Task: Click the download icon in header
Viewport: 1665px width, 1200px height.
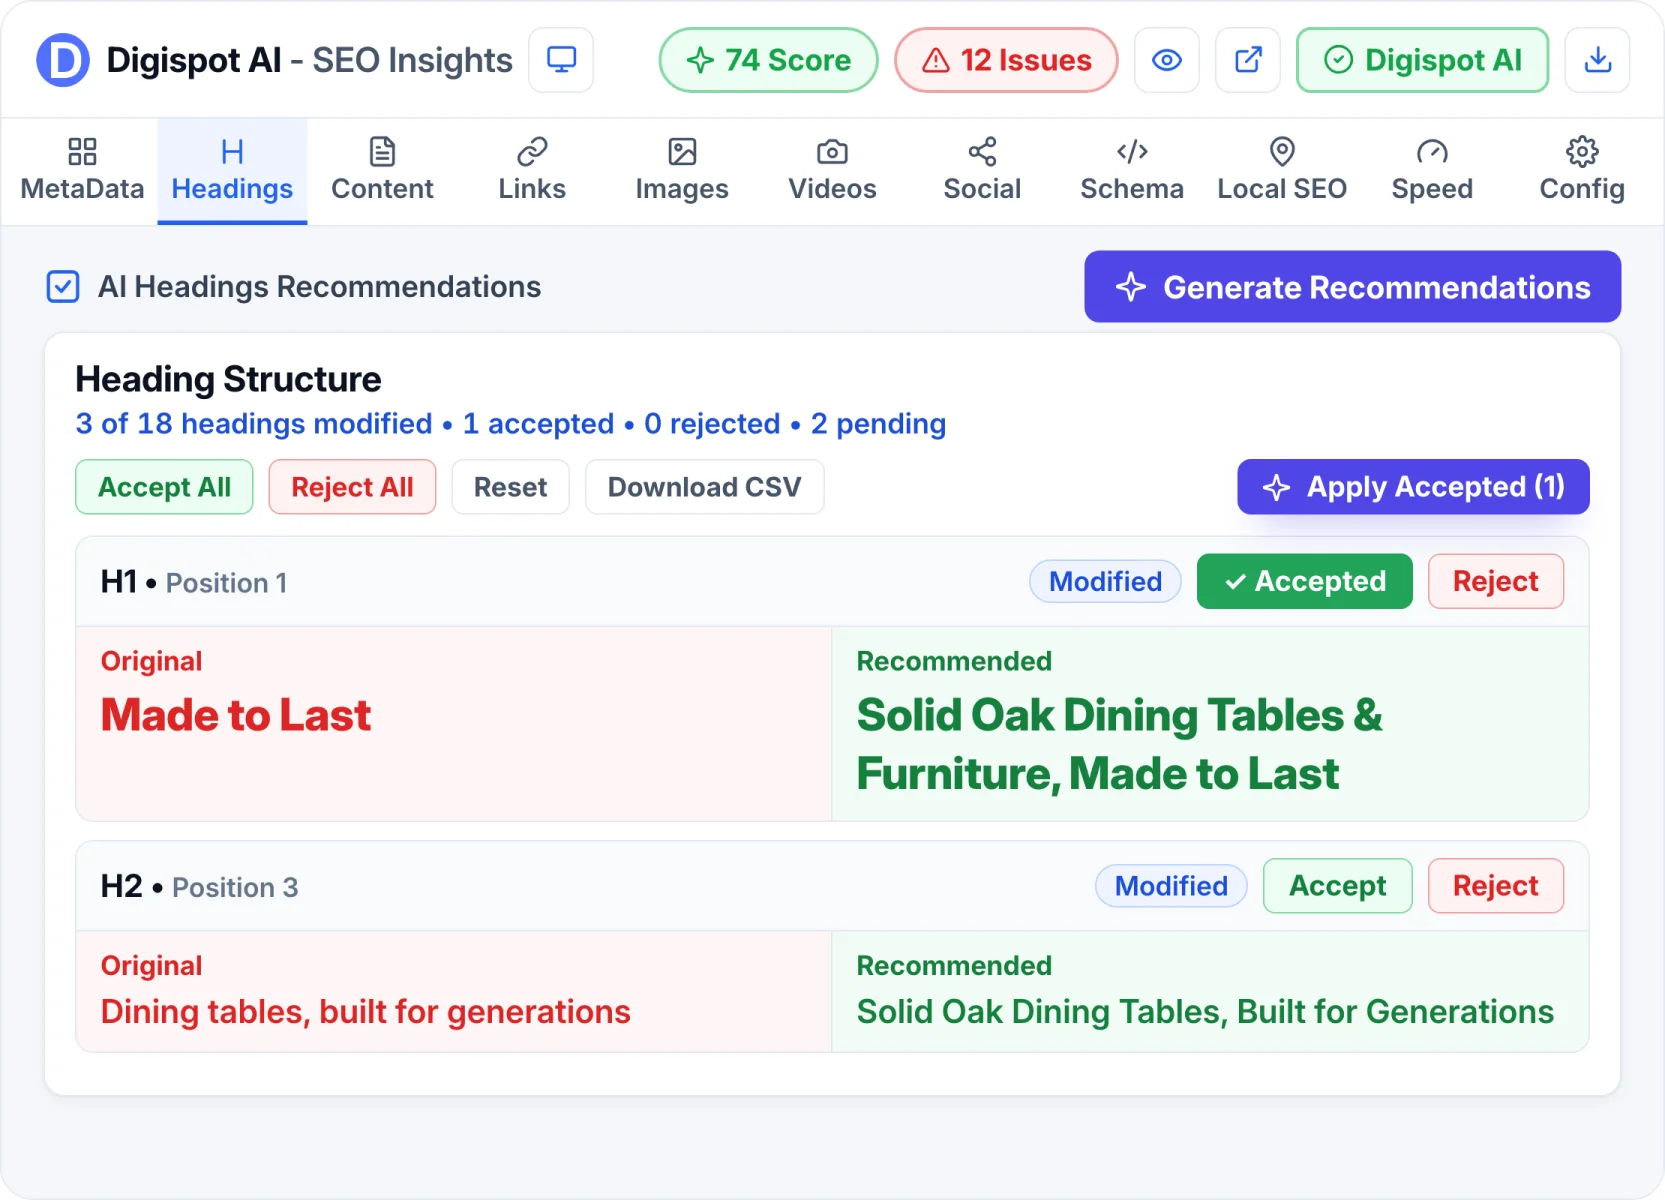Action: tap(1598, 60)
